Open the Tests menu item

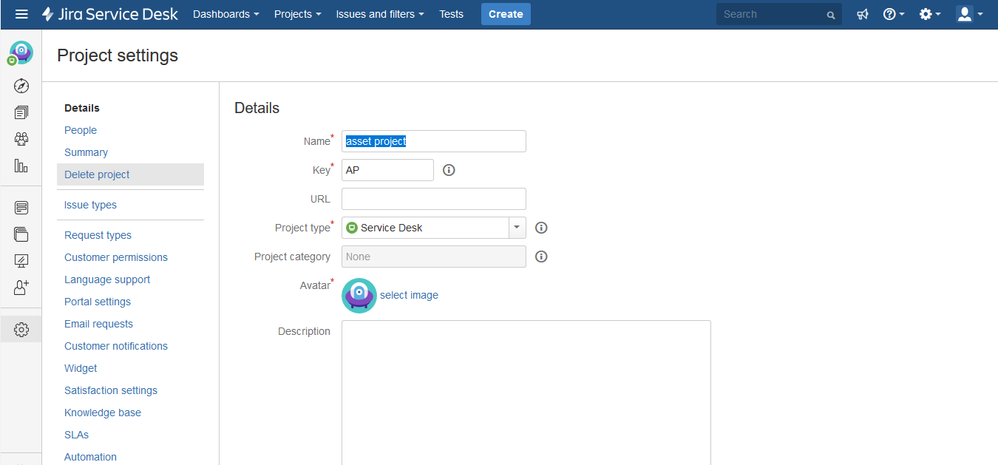point(451,14)
